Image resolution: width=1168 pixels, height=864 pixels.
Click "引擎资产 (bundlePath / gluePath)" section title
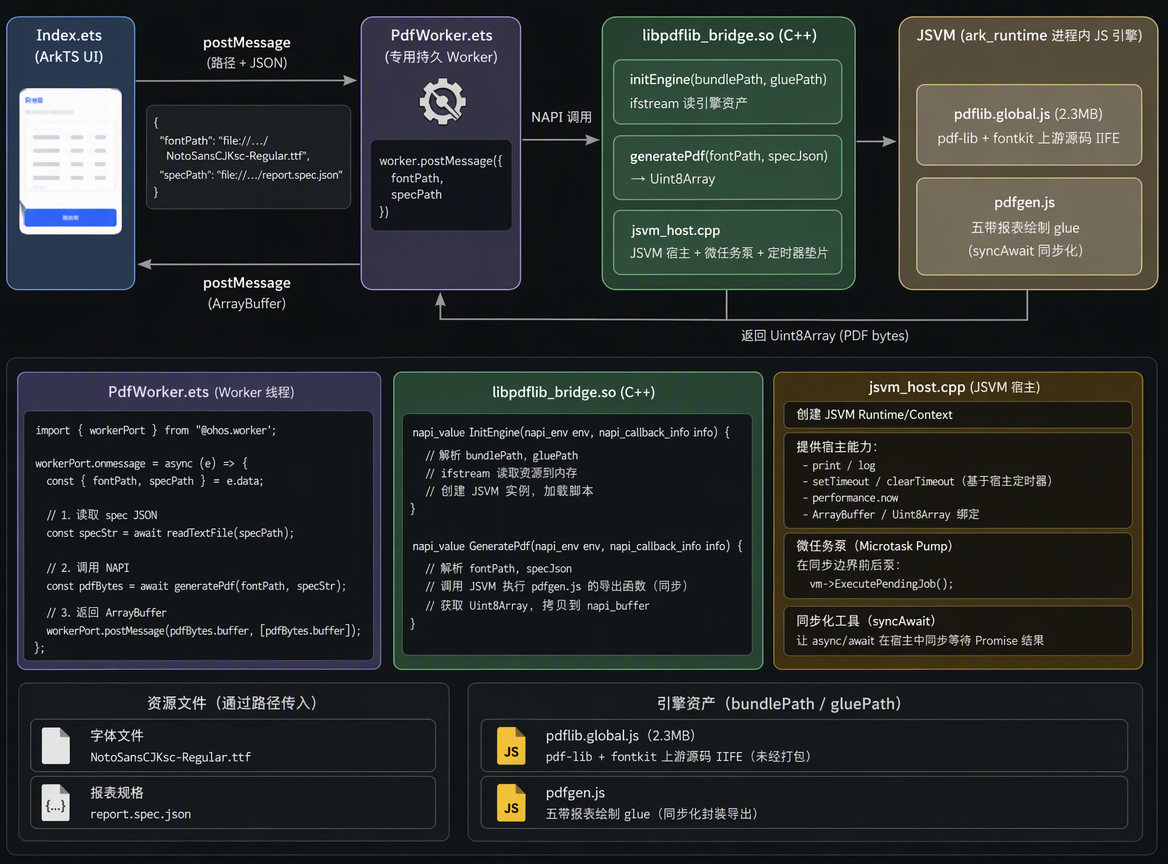point(779,704)
